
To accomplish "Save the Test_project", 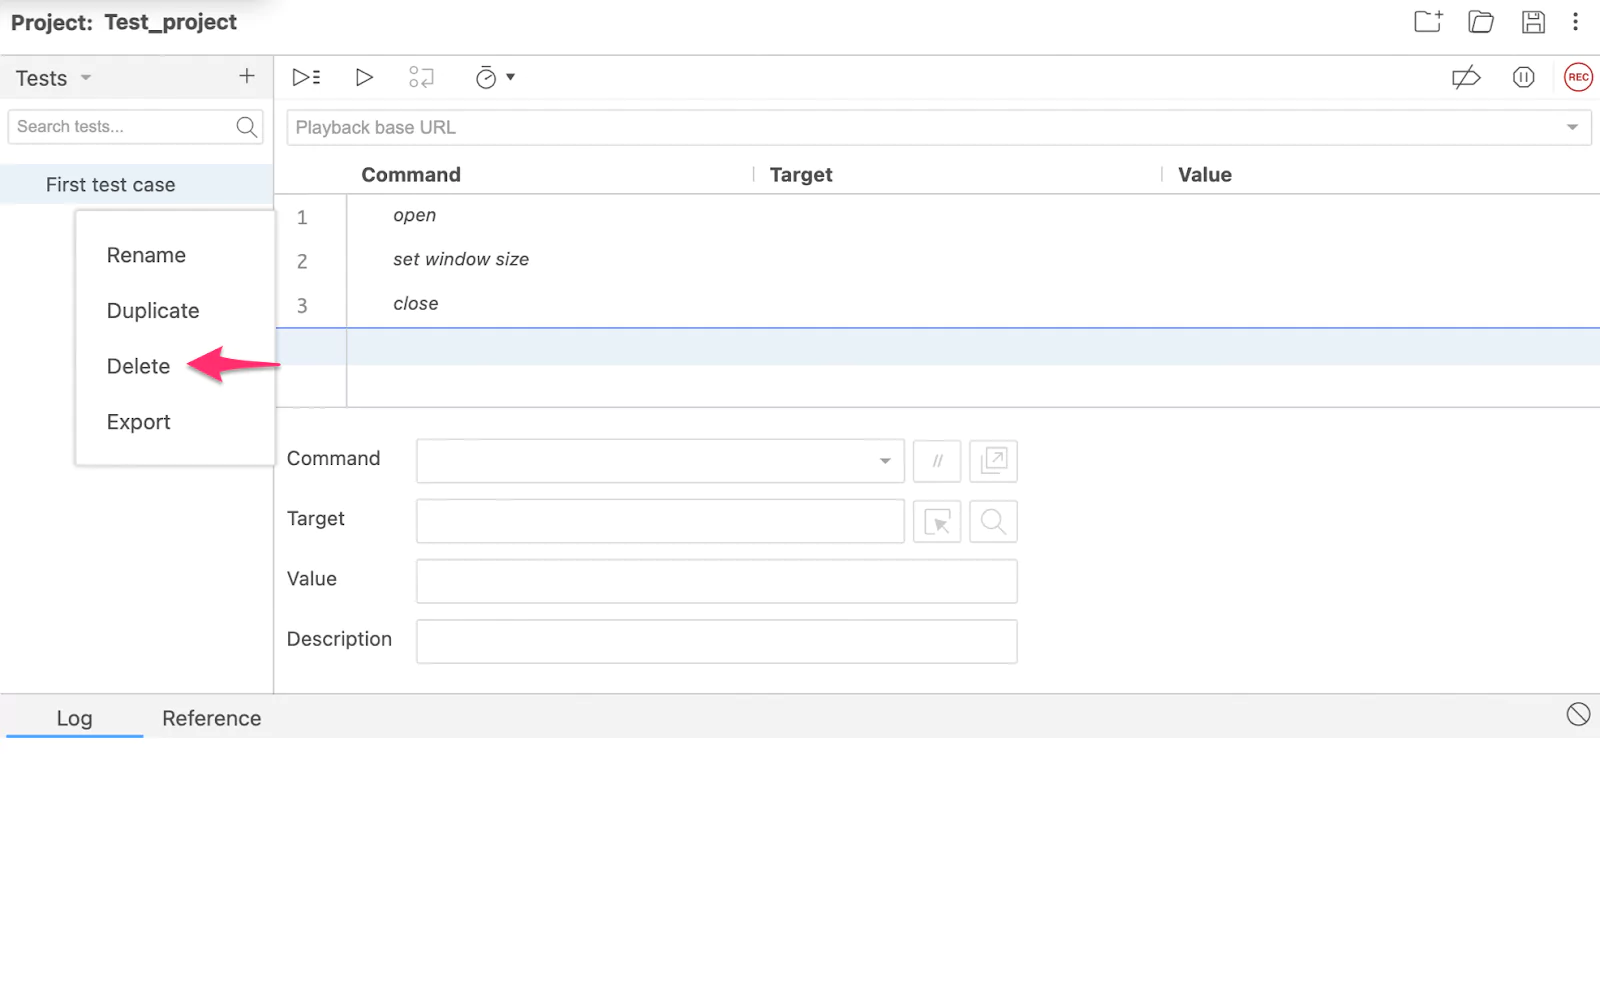I will tap(1533, 21).
